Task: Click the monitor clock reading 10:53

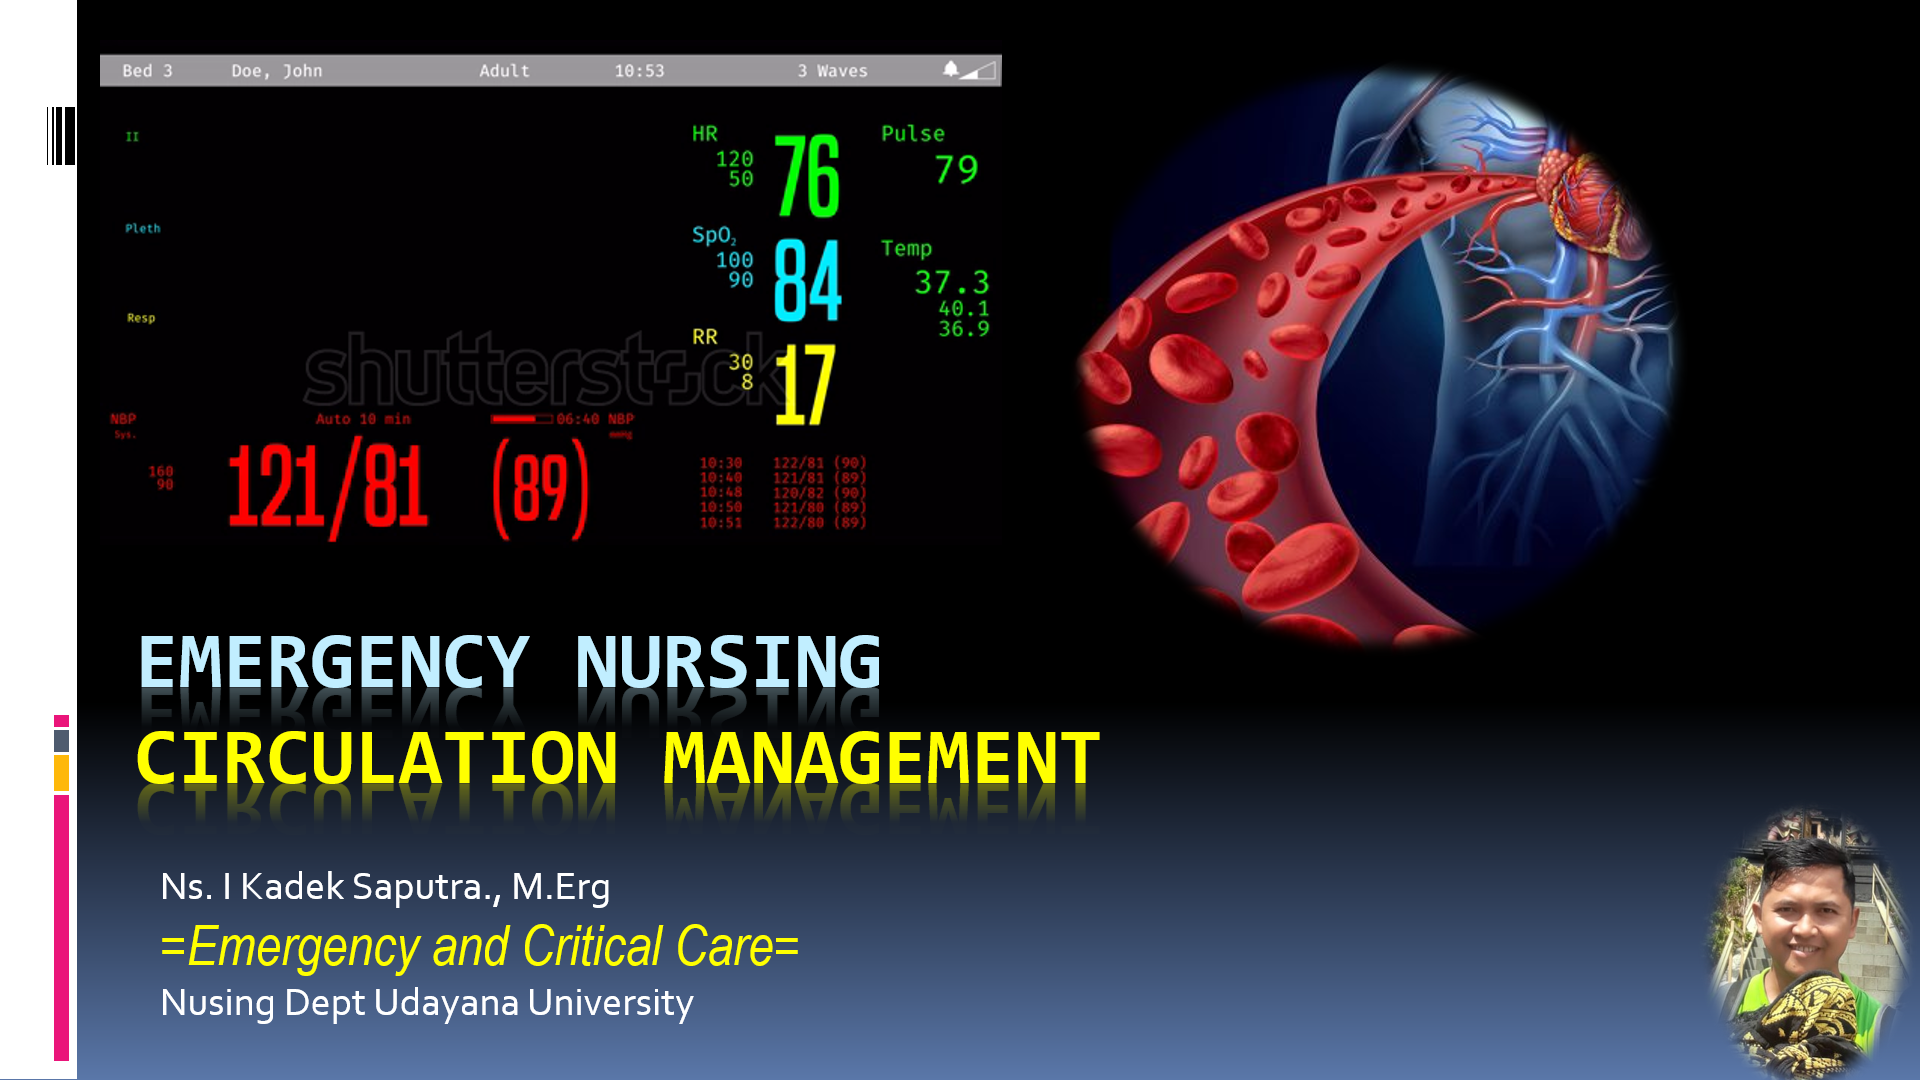Action: (639, 71)
